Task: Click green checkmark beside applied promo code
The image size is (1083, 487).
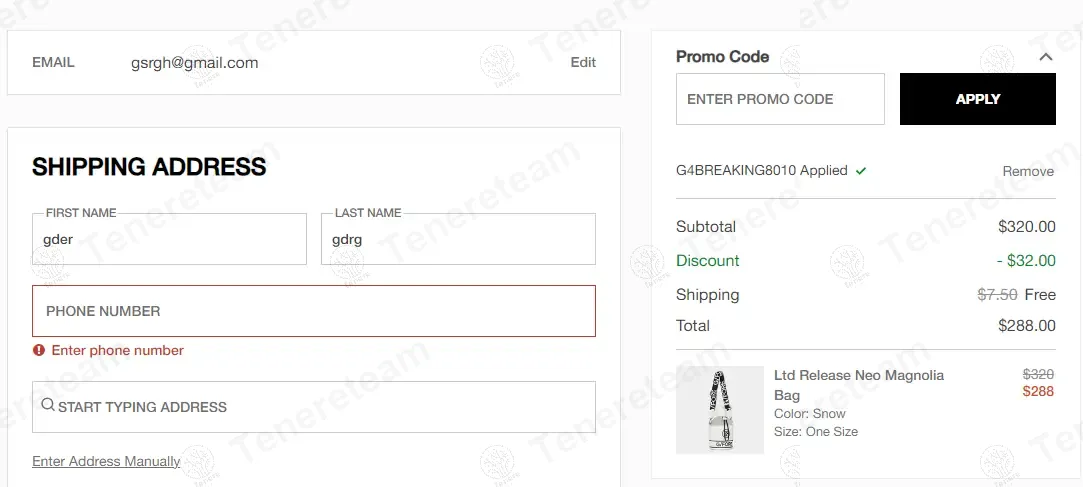Action: point(861,171)
